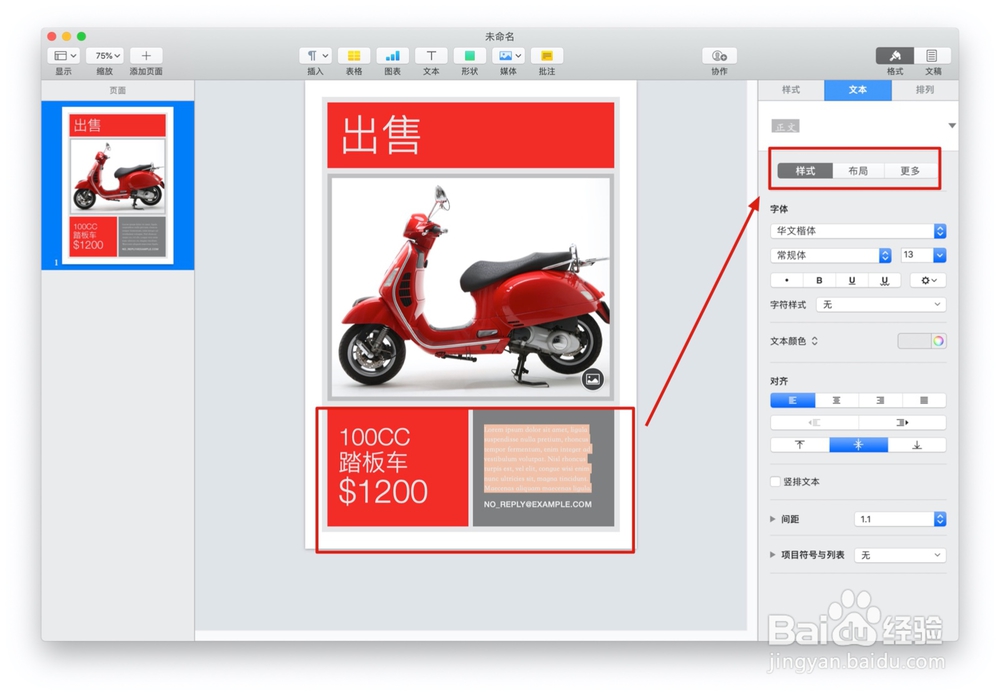The width and height of the screenshot is (1000, 696).
Task: Expand the 间距 spacing section
Action: [x=773, y=519]
